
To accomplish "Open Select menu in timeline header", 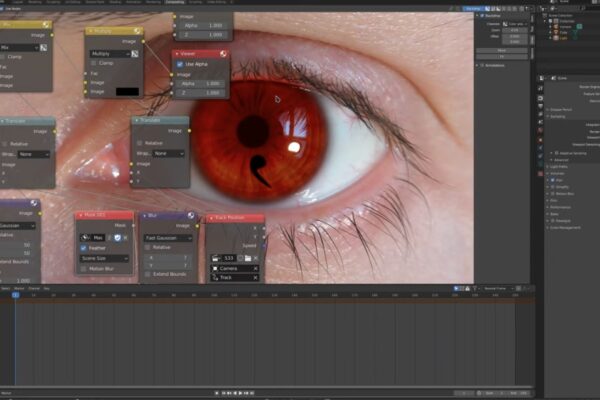I will point(5,289).
